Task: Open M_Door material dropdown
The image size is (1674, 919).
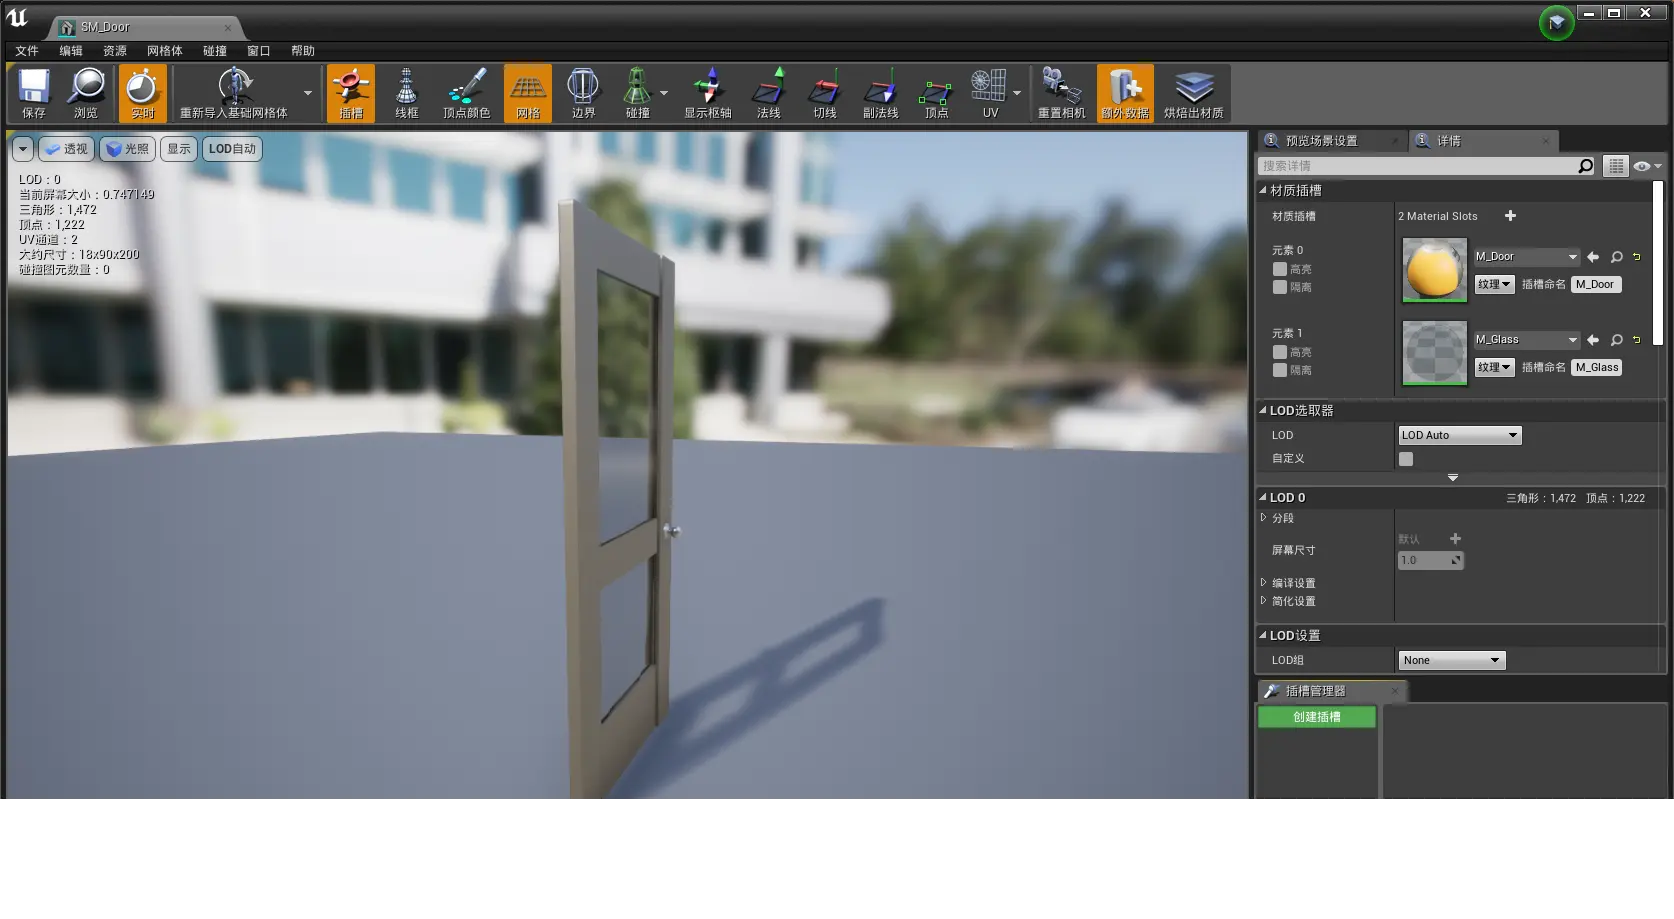Action: coord(1526,257)
